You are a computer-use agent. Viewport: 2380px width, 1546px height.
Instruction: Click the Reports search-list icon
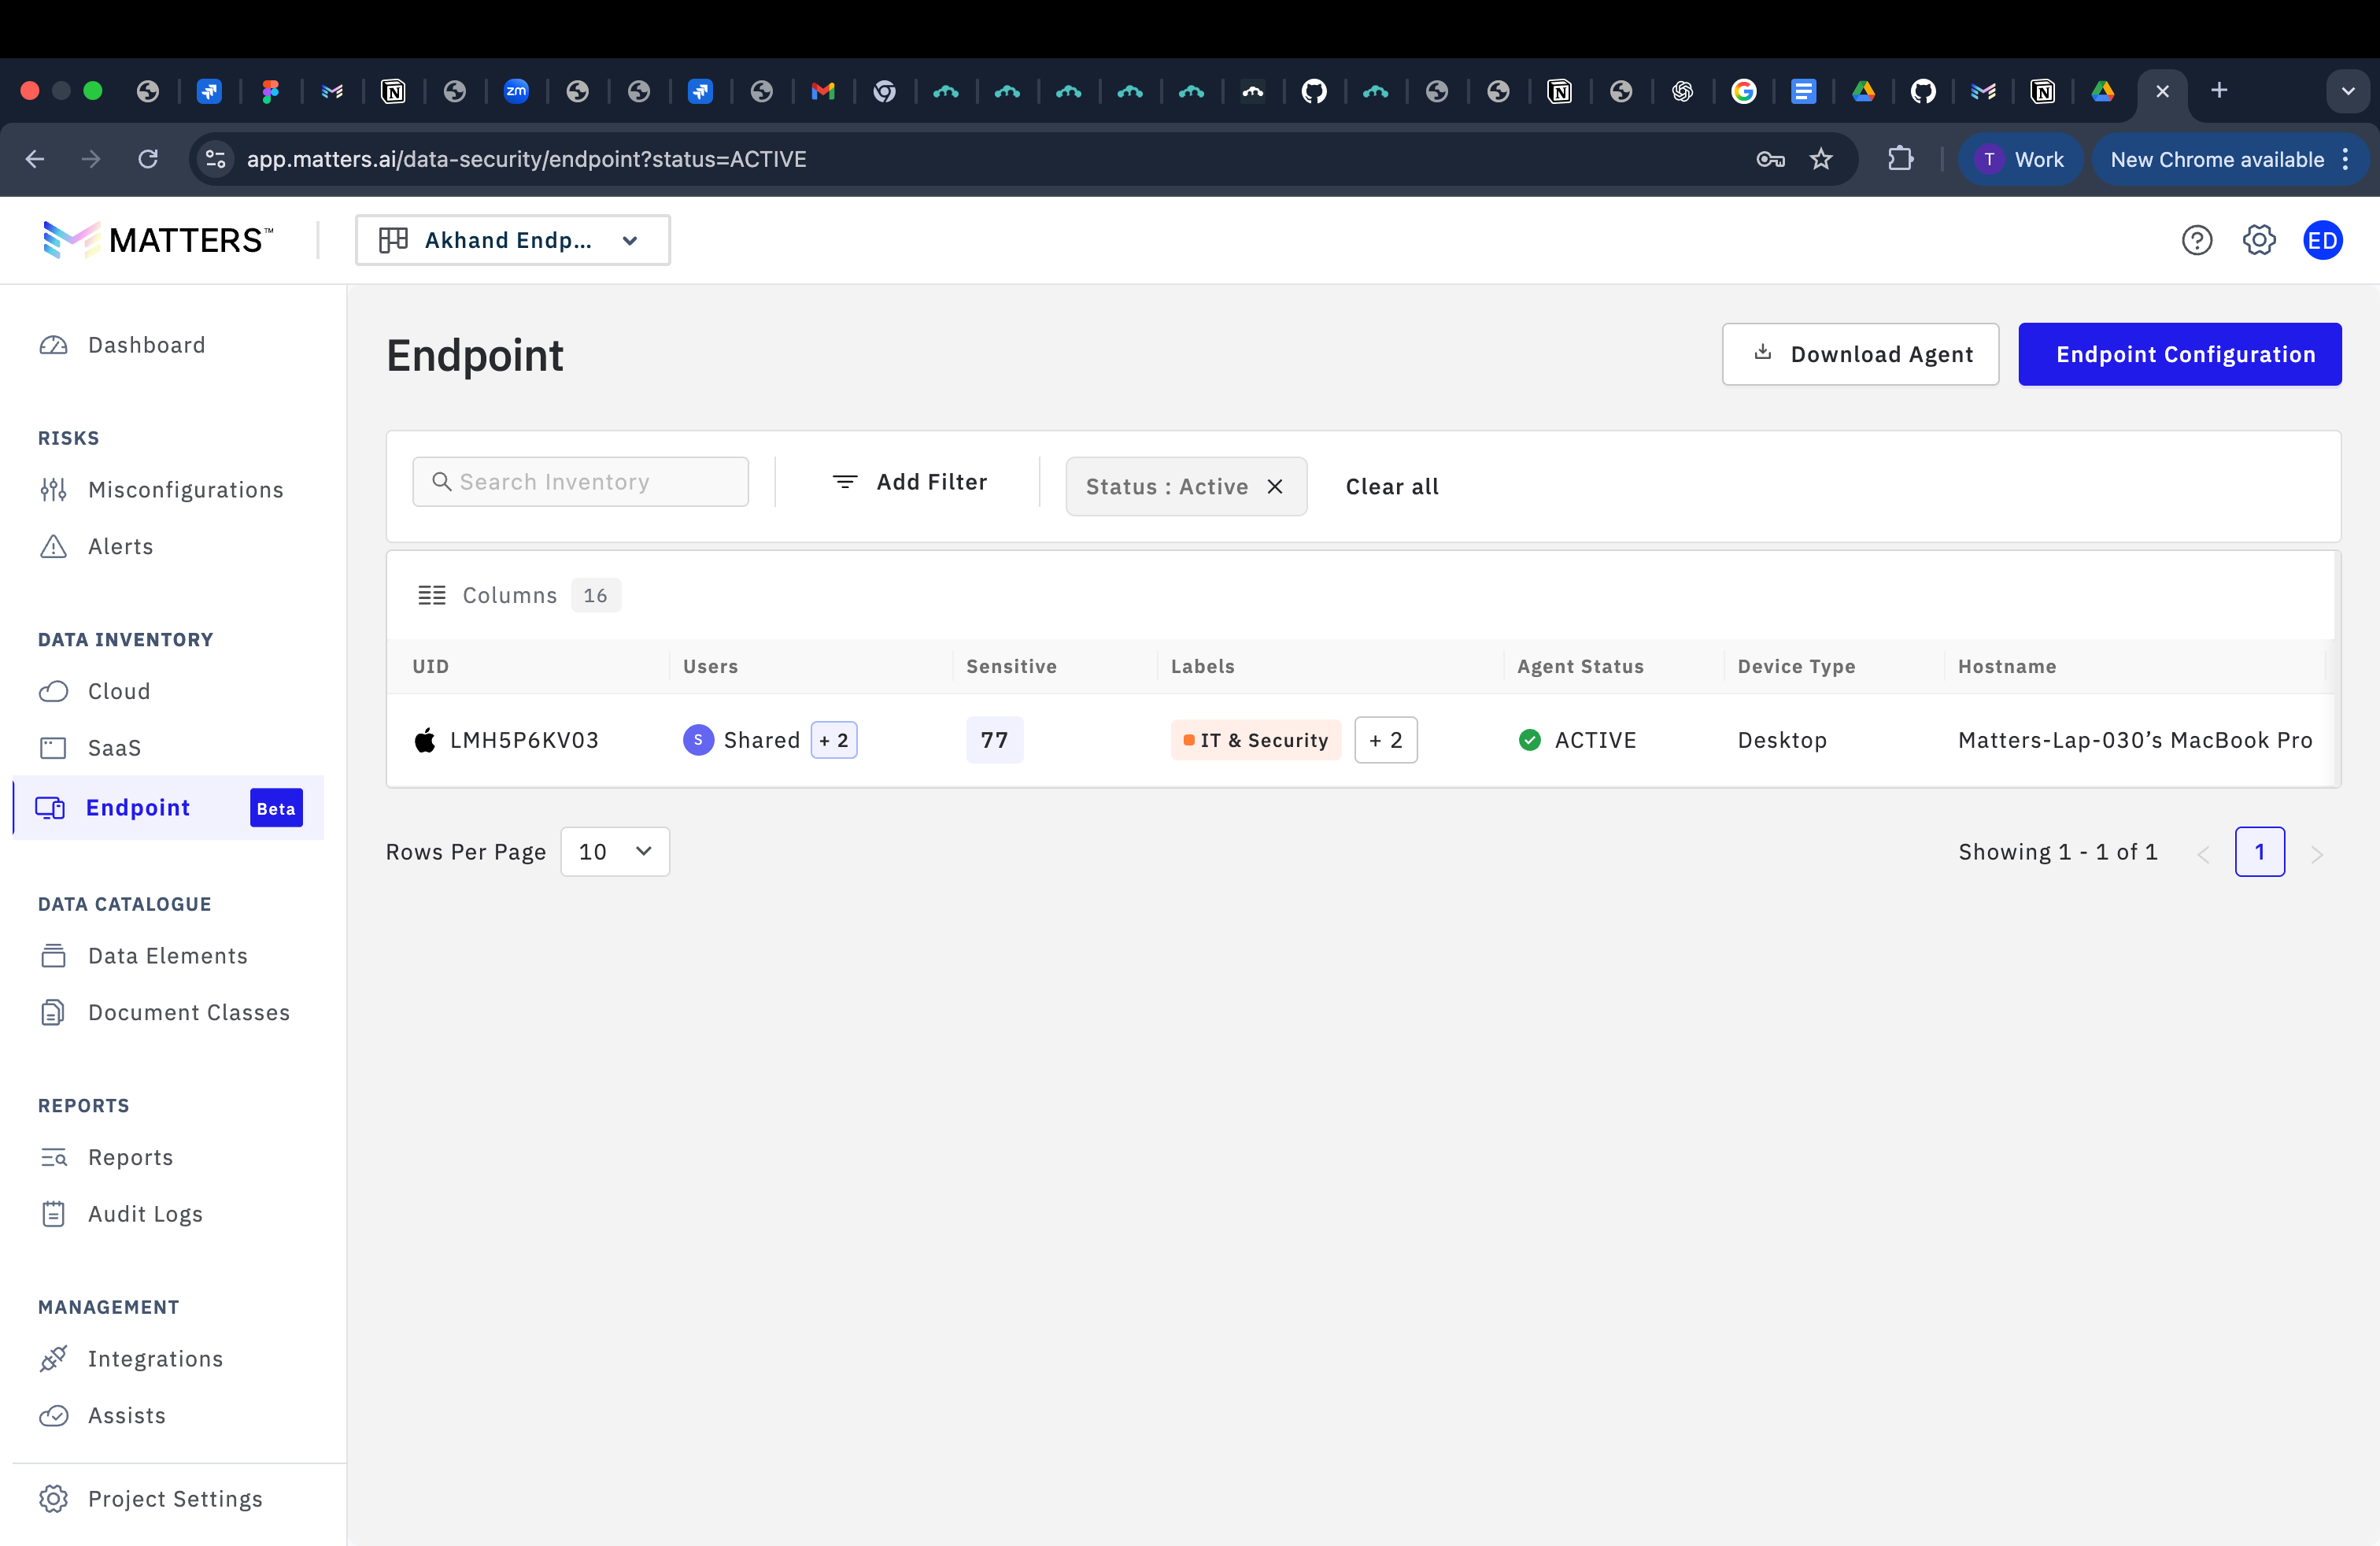(53, 1157)
